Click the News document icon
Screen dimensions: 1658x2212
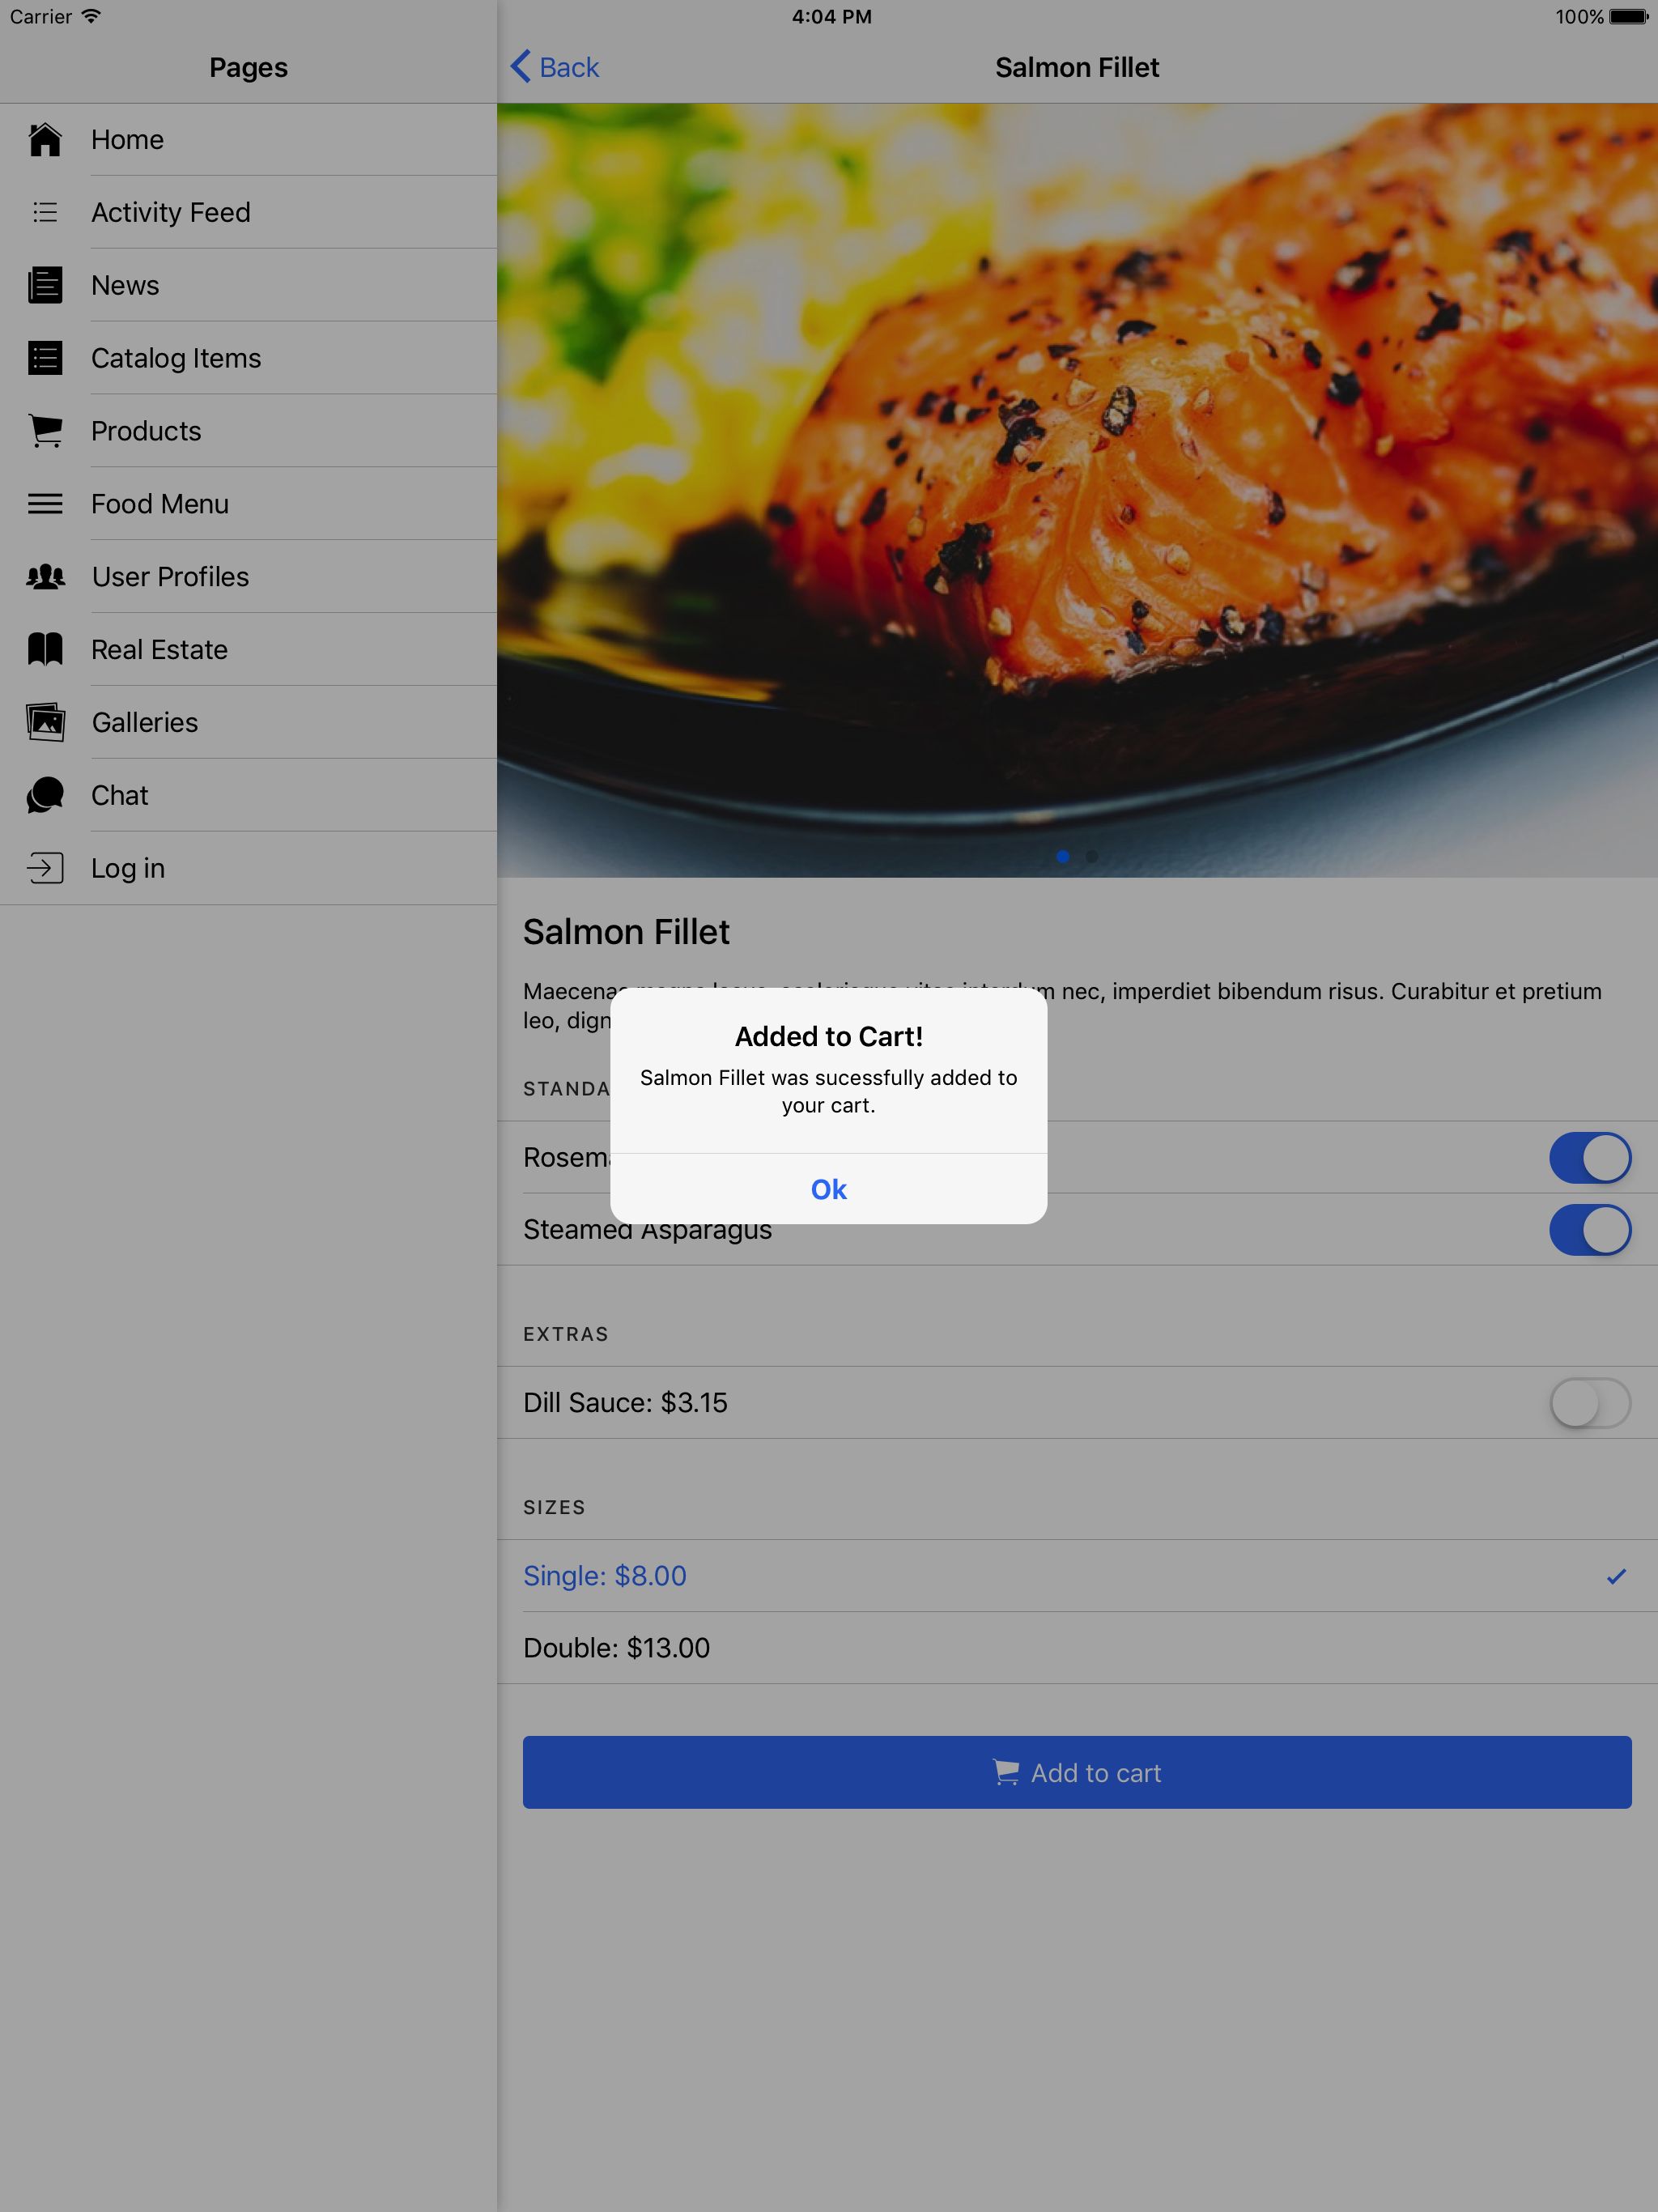tap(45, 285)
